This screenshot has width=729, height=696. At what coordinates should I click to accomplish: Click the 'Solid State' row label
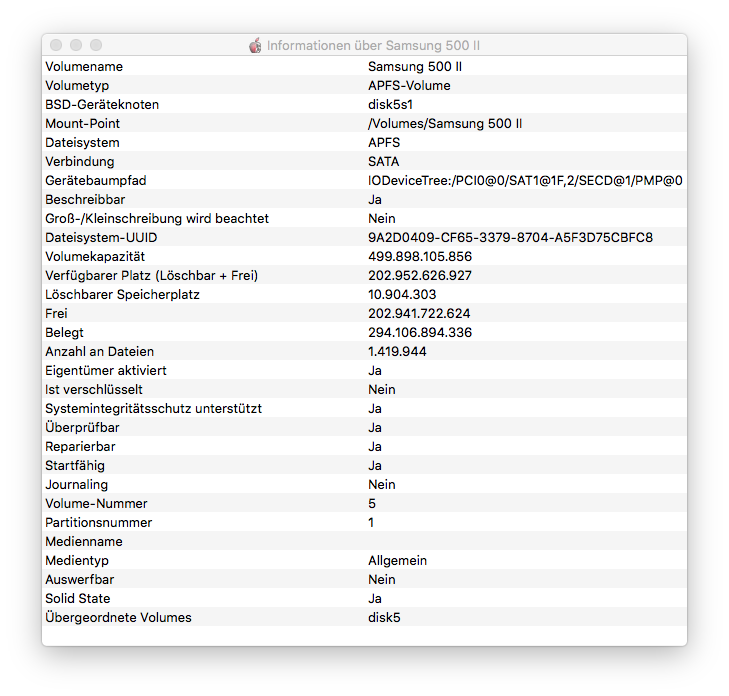point(78,599)
